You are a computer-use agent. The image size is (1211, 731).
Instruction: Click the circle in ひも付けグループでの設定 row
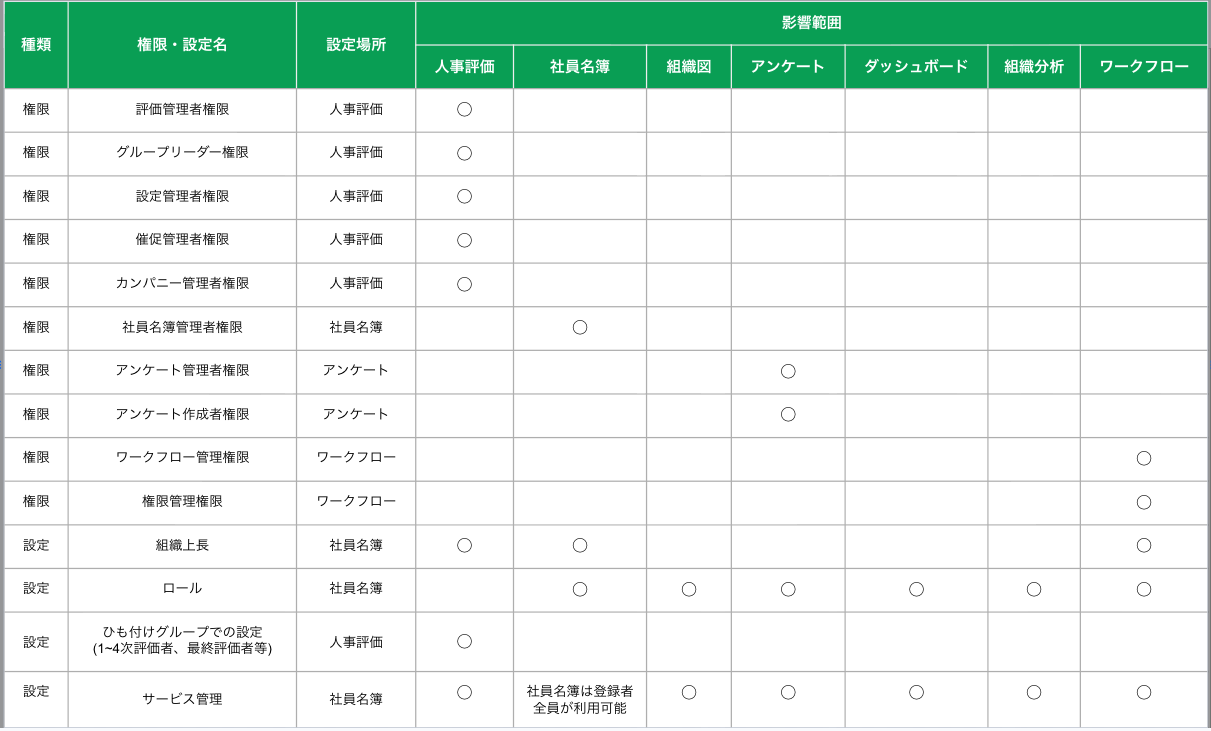coord(464,640)
